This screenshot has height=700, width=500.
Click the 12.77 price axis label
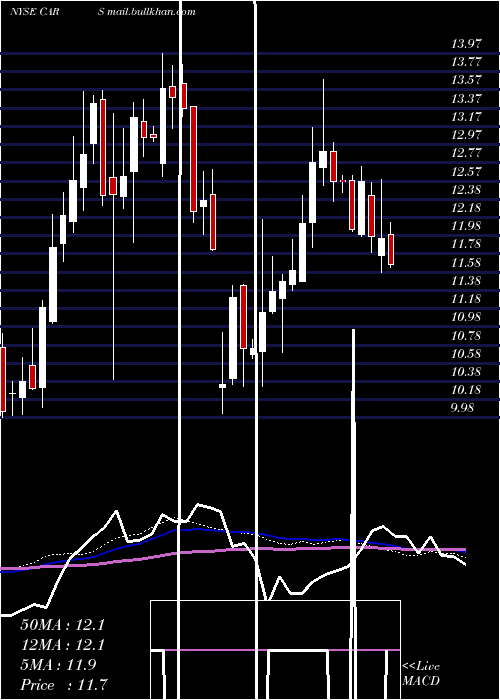466,153
